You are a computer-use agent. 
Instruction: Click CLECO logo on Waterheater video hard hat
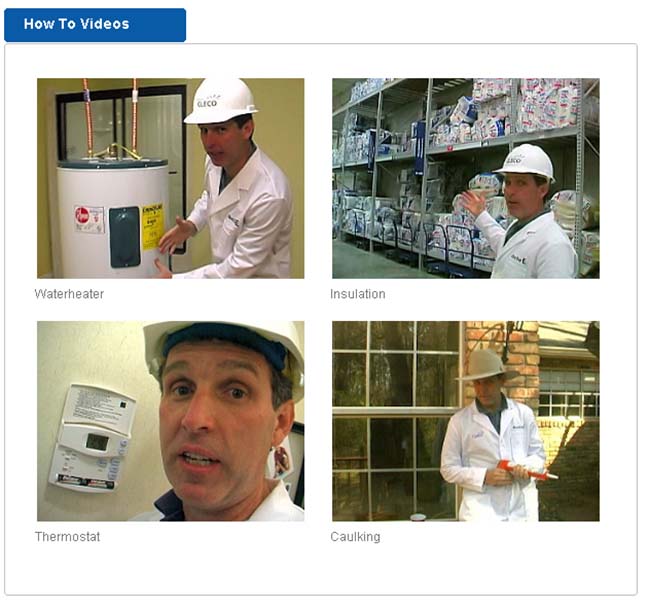(x=207, y=102)
